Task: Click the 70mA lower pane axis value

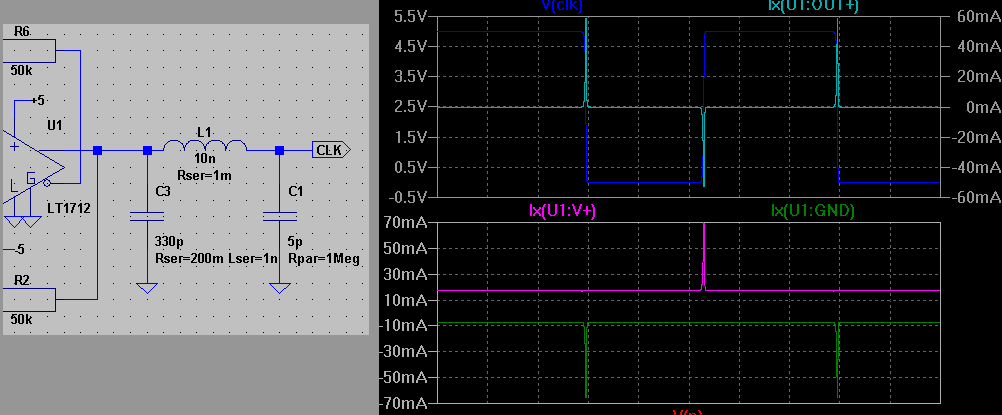Action: tap(405, 223)
